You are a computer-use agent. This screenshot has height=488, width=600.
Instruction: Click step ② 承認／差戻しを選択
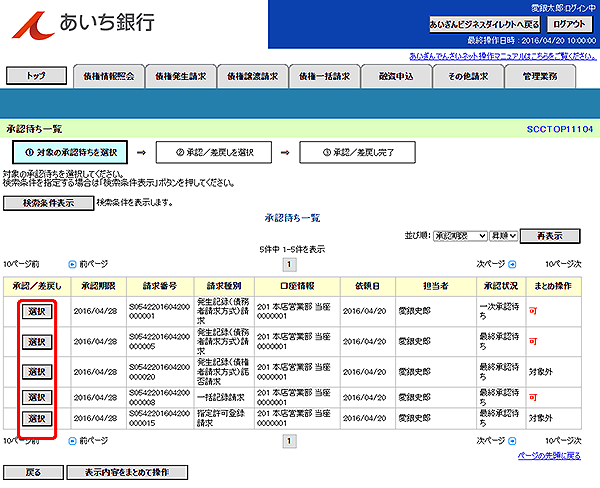[x=214, y=152]
